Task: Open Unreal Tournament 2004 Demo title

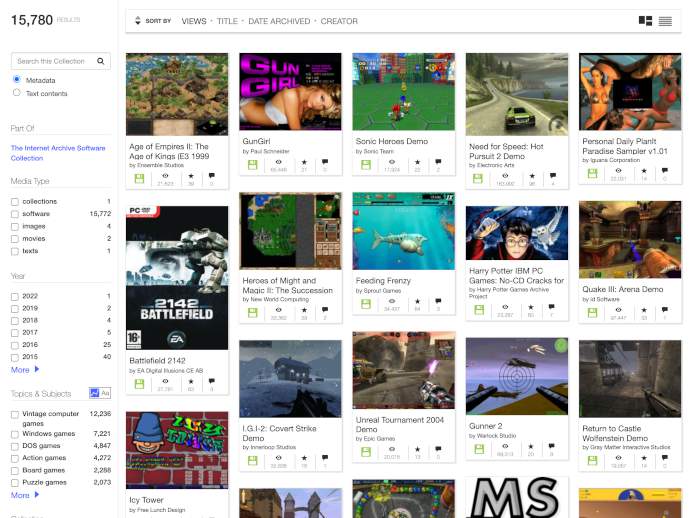Action: click(400, 424)
